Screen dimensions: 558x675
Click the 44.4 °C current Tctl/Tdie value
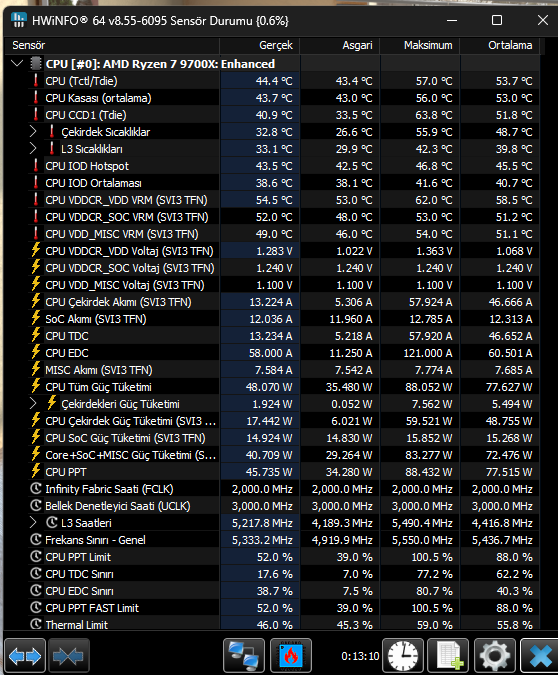tap(274, 81)
